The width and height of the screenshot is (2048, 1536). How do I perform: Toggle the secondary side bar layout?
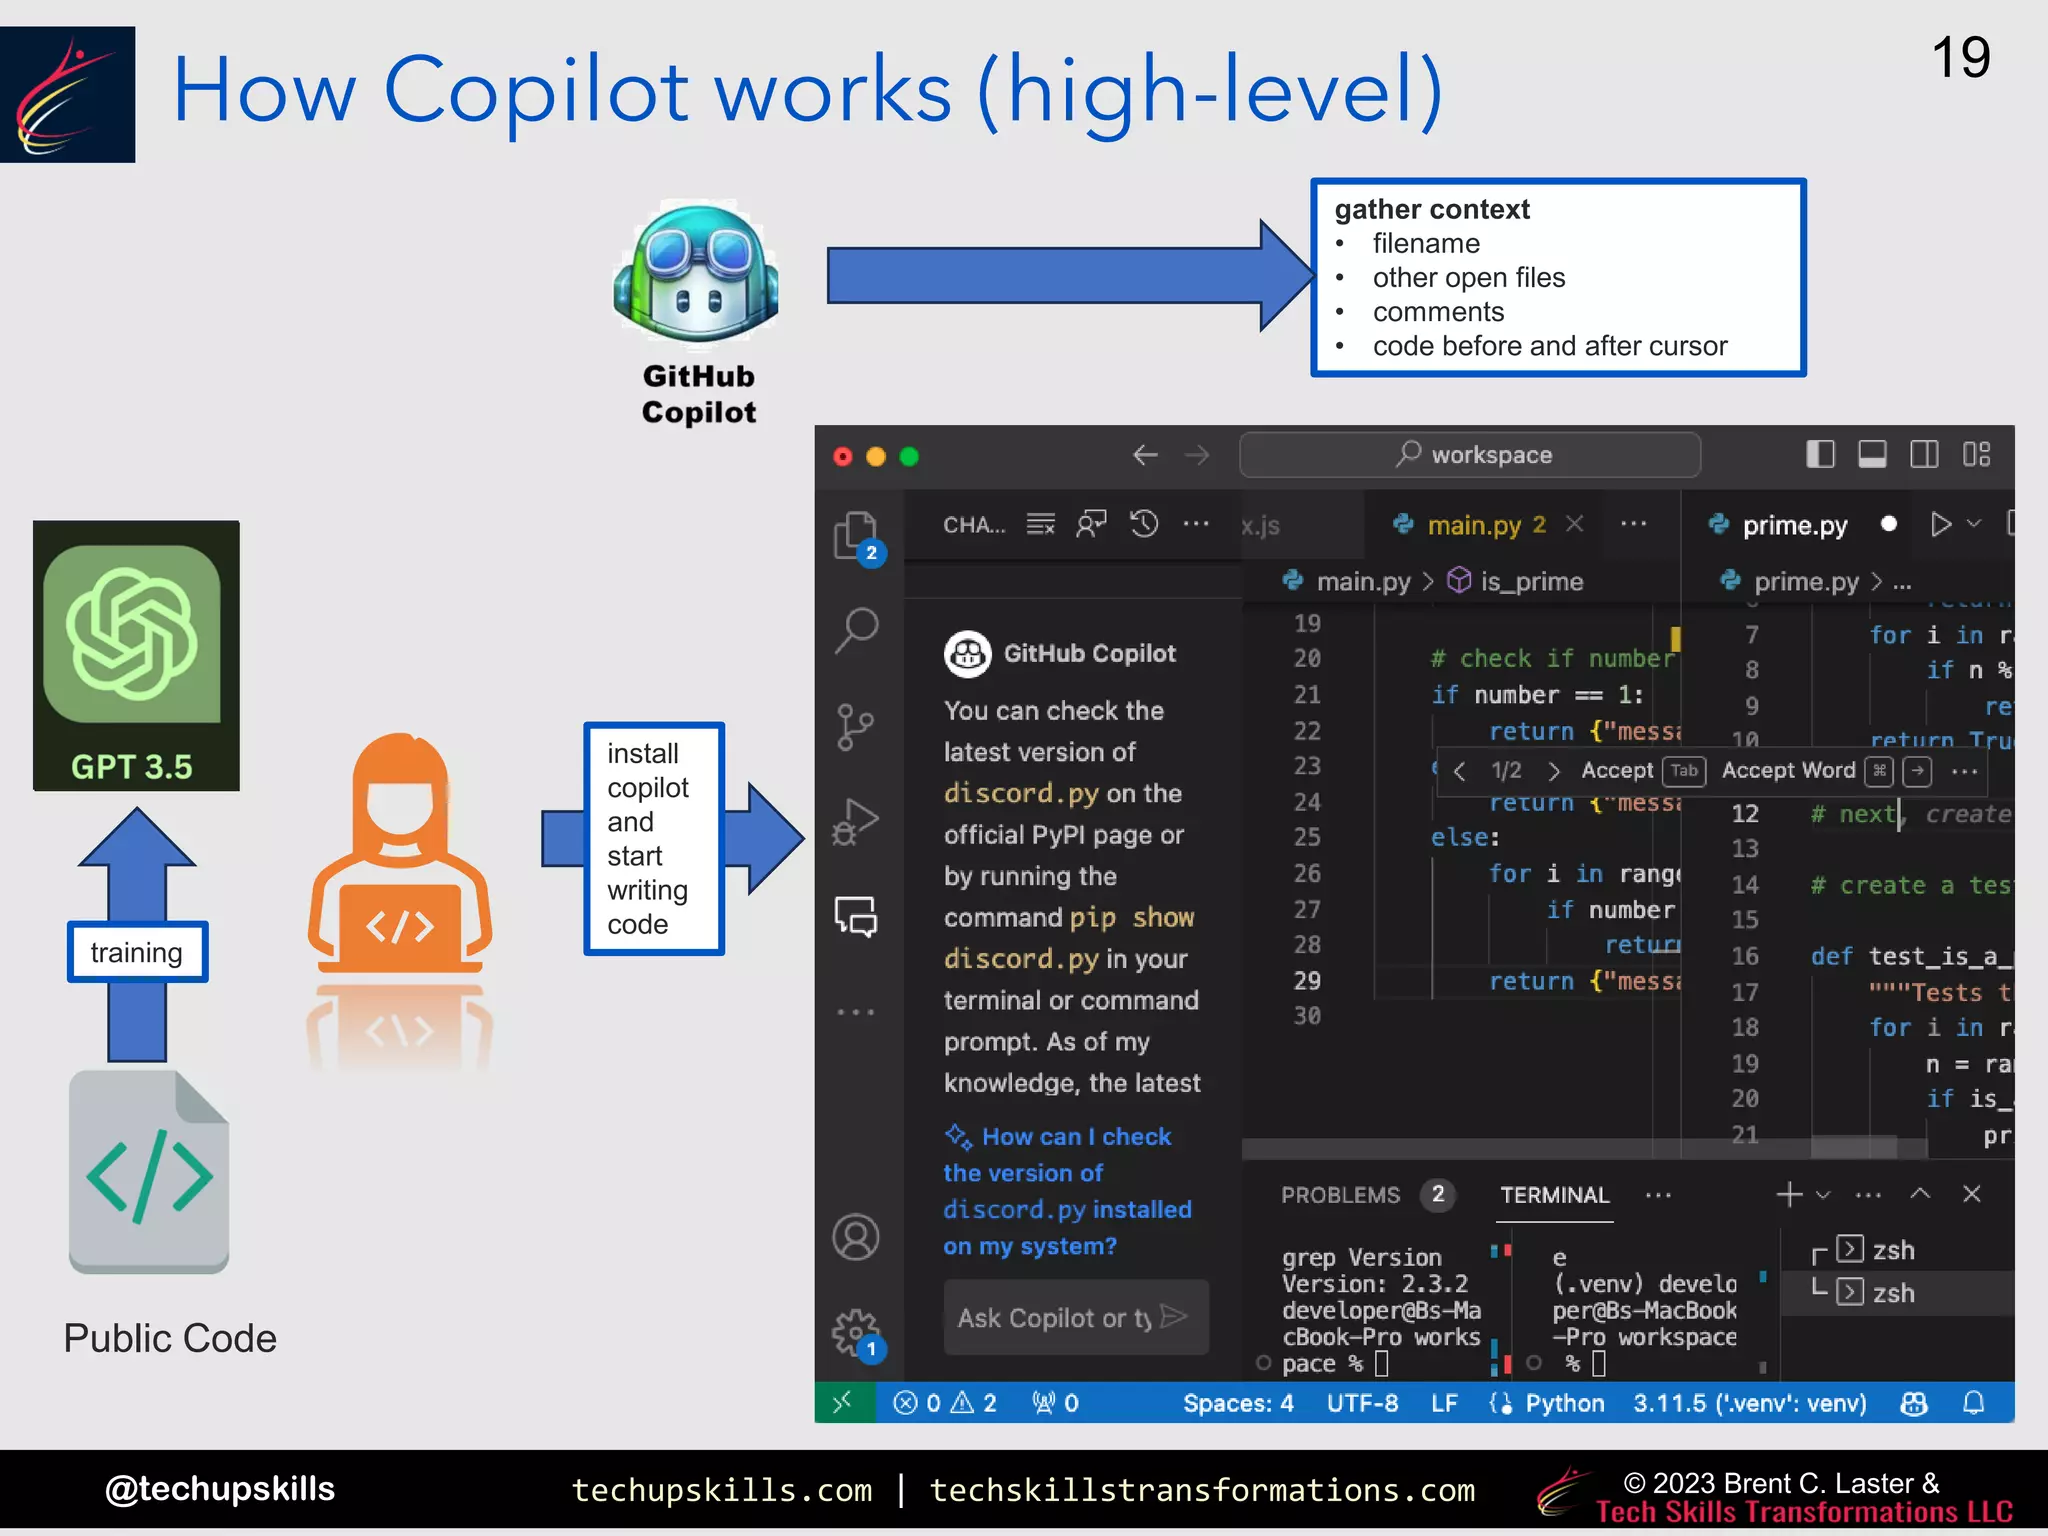pos(1924,455)
